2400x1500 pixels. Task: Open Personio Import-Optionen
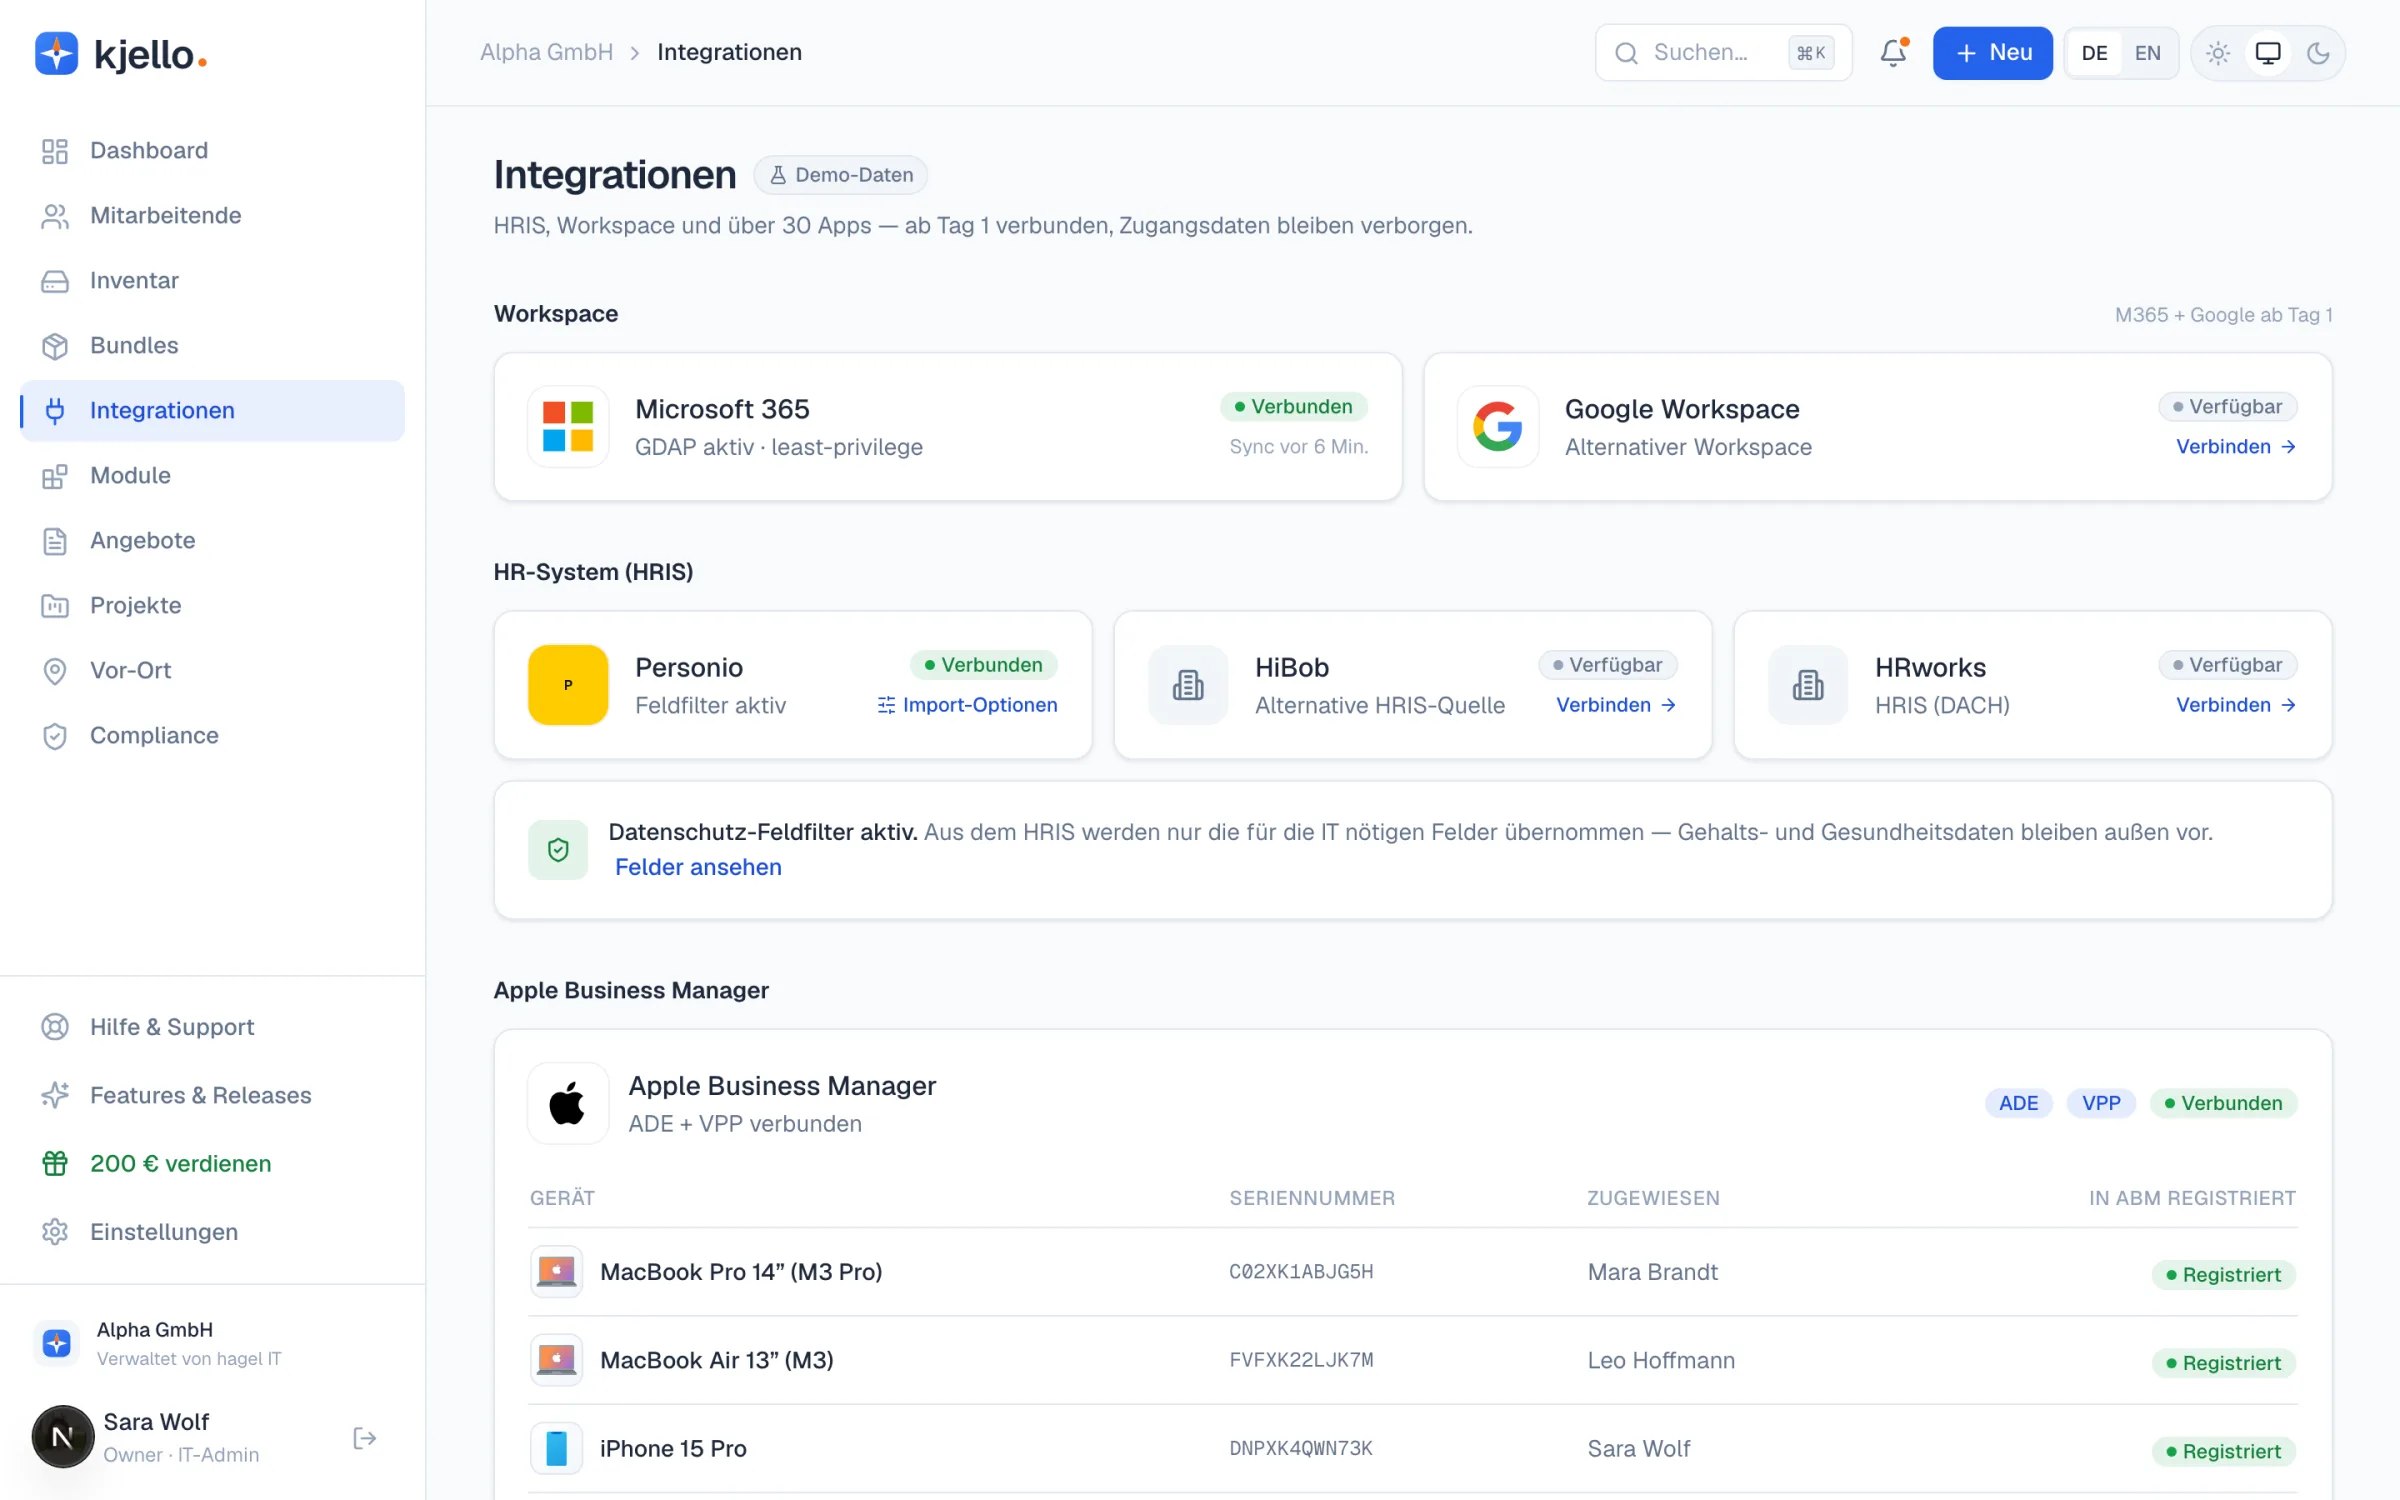967,705
